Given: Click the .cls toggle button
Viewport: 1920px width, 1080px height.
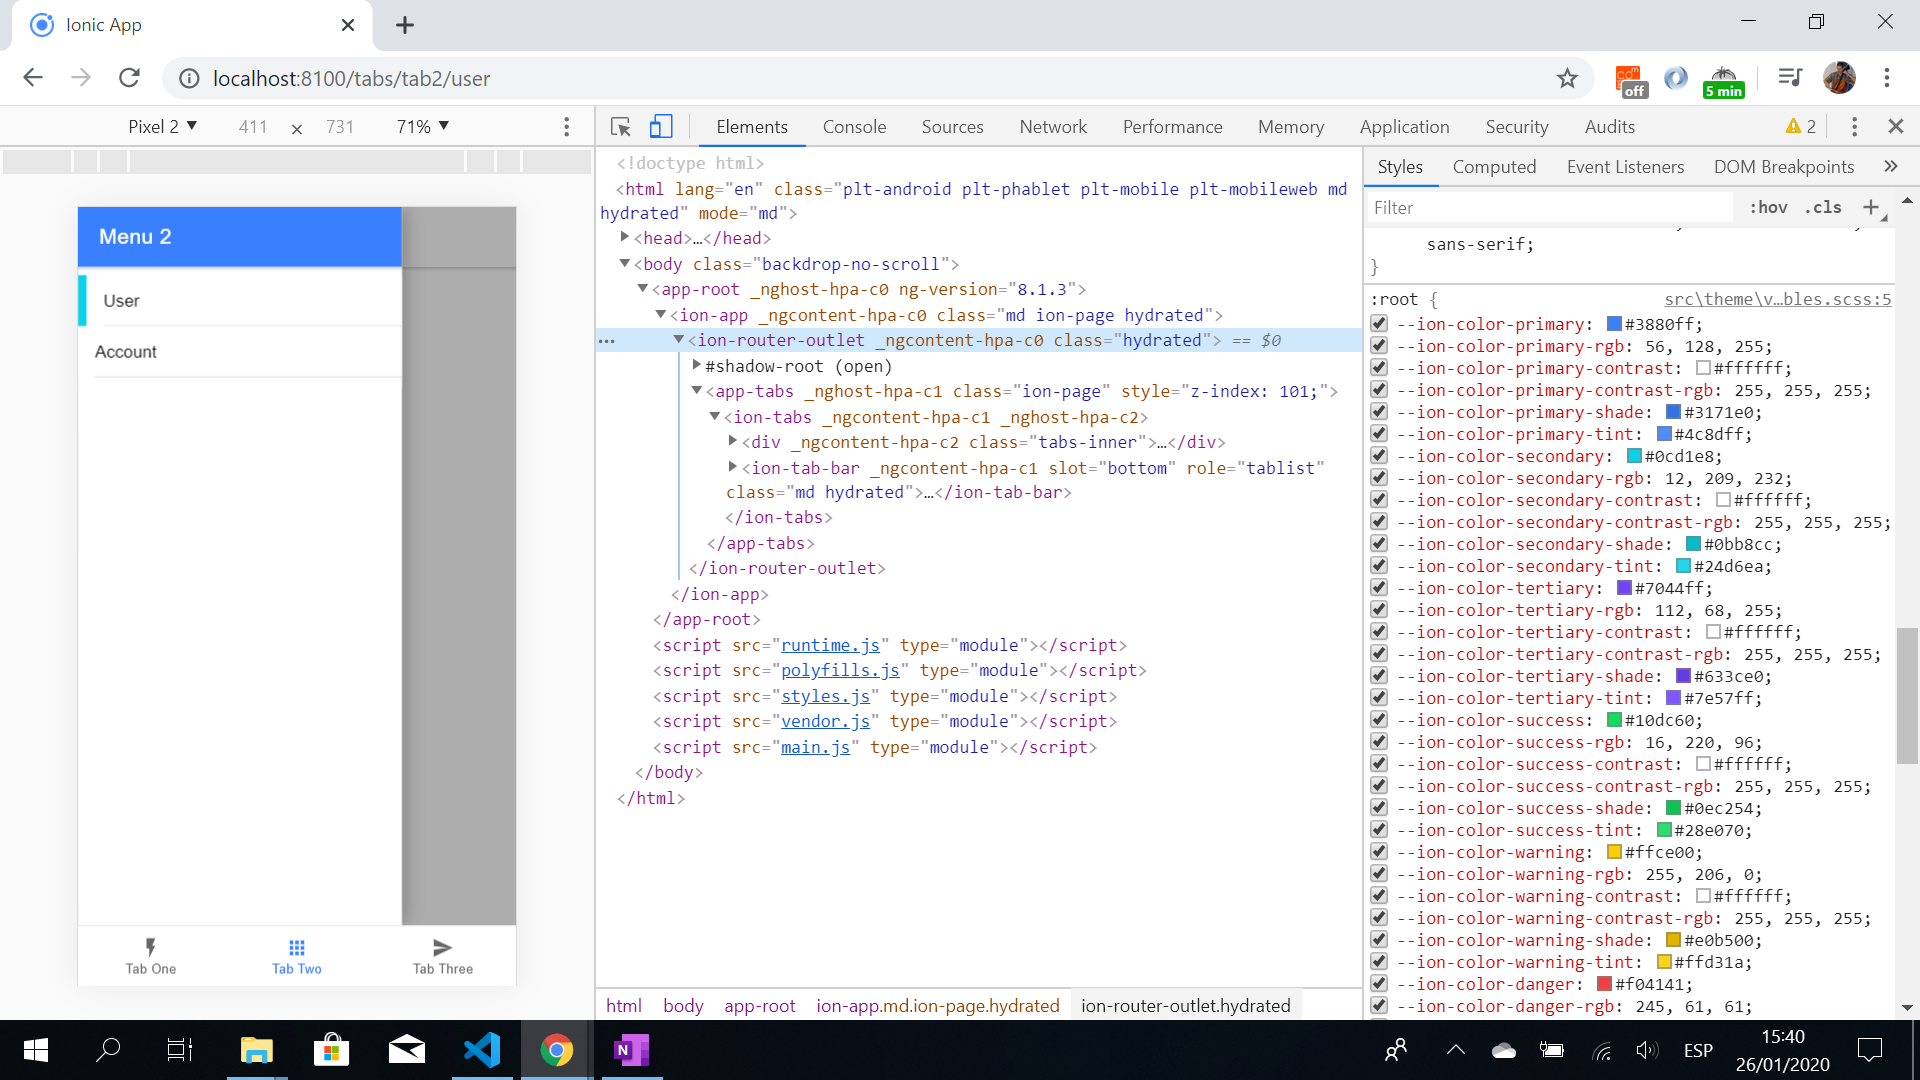Looking at the screenshot, I should coord(1823,207).
